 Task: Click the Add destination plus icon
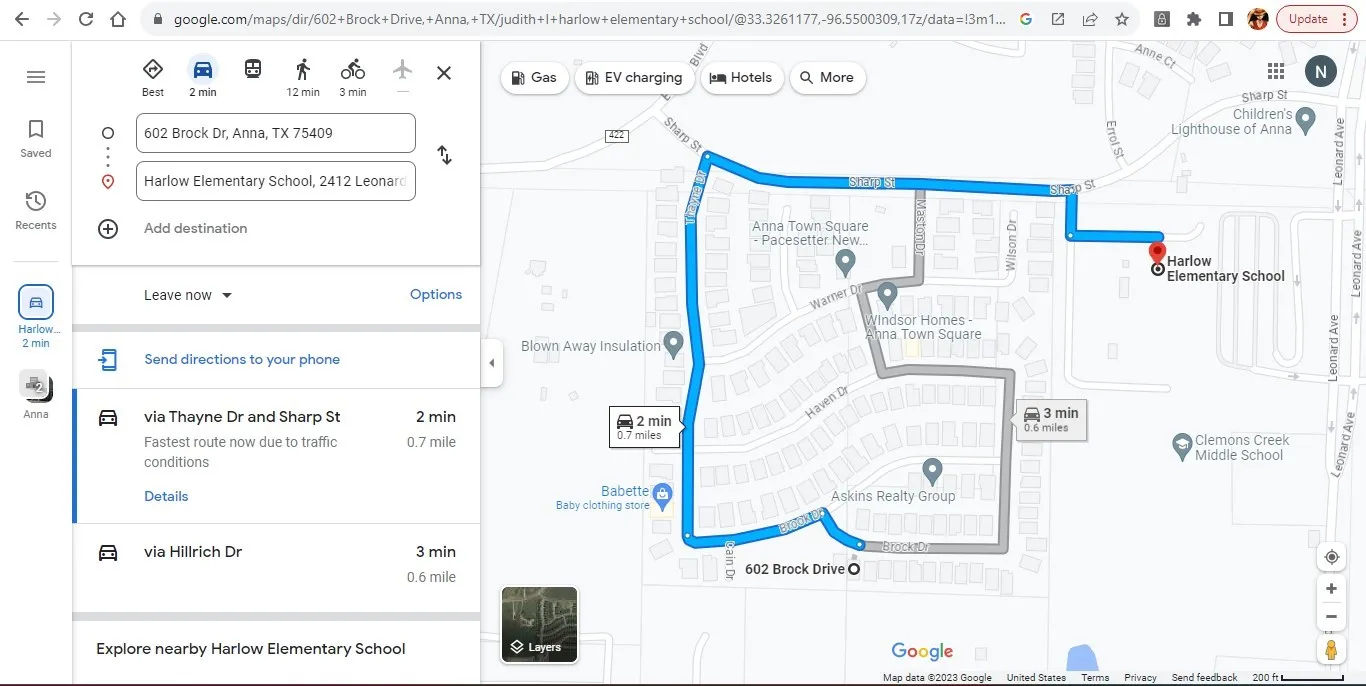[x=108, y=228]
